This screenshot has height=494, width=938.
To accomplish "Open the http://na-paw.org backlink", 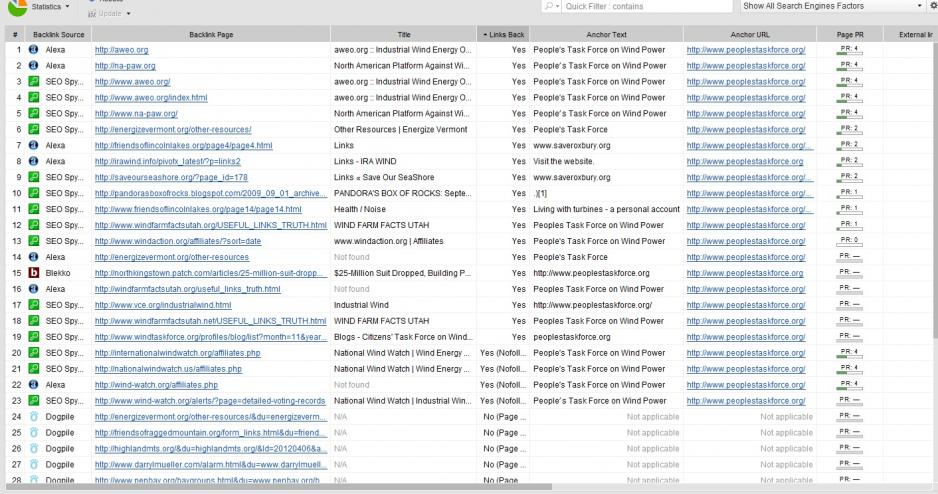I will [125, 66].
